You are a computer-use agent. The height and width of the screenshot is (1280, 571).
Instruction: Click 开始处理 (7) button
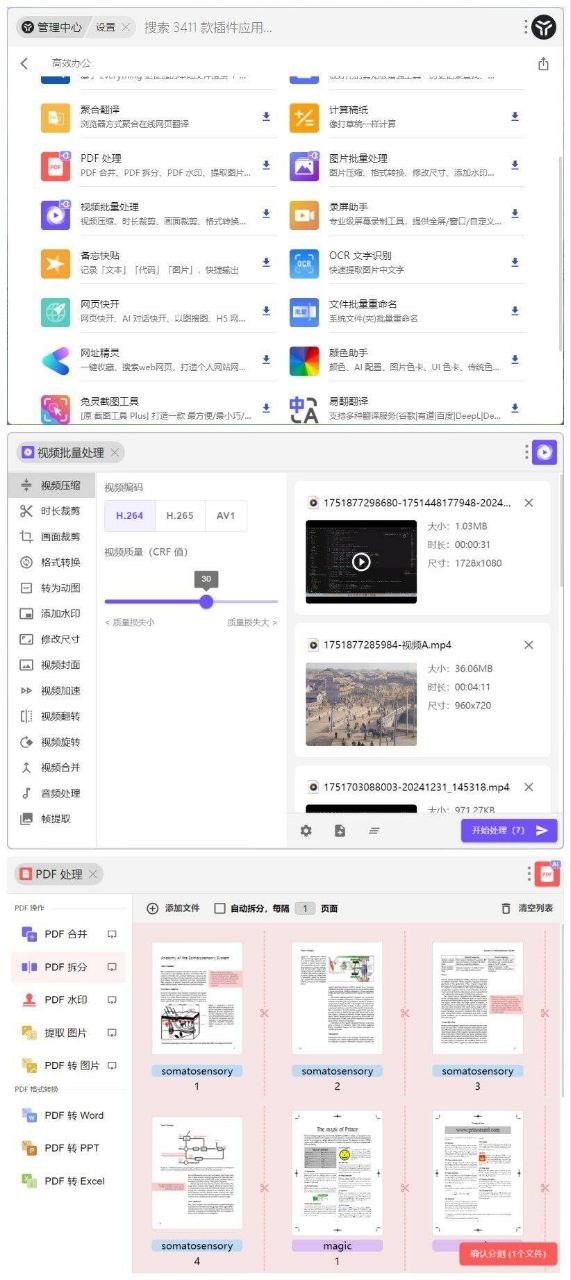(509, 830)
